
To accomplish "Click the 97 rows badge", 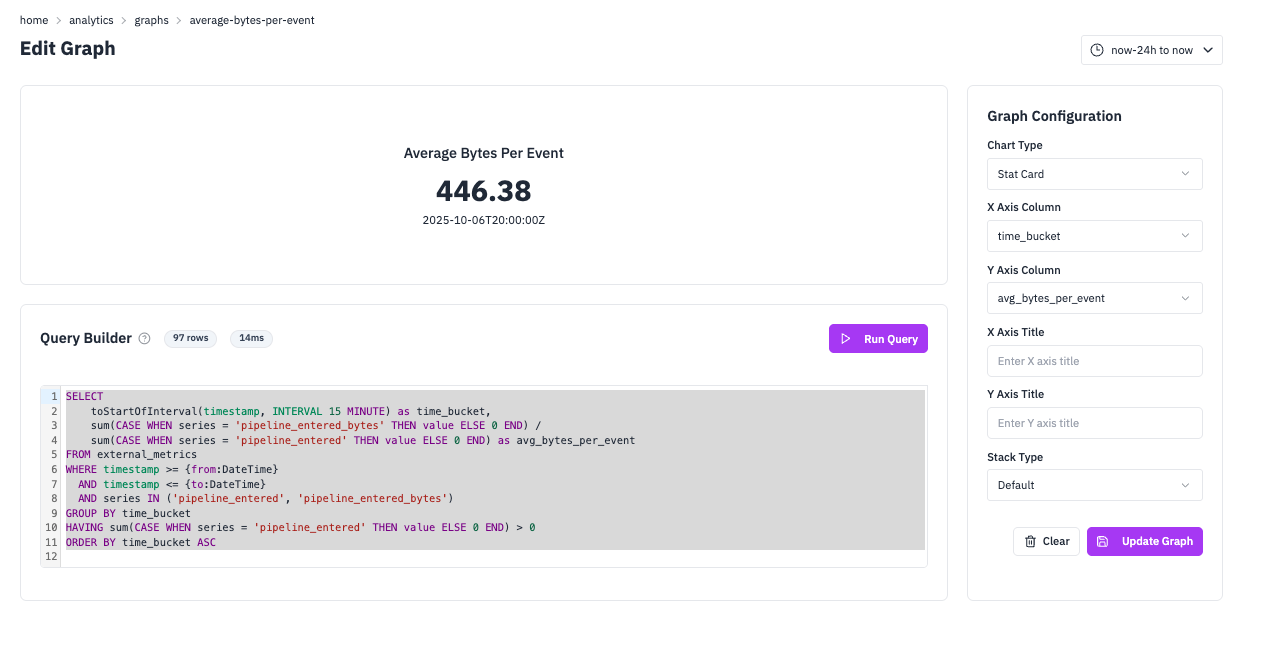I will pos(190,338).
